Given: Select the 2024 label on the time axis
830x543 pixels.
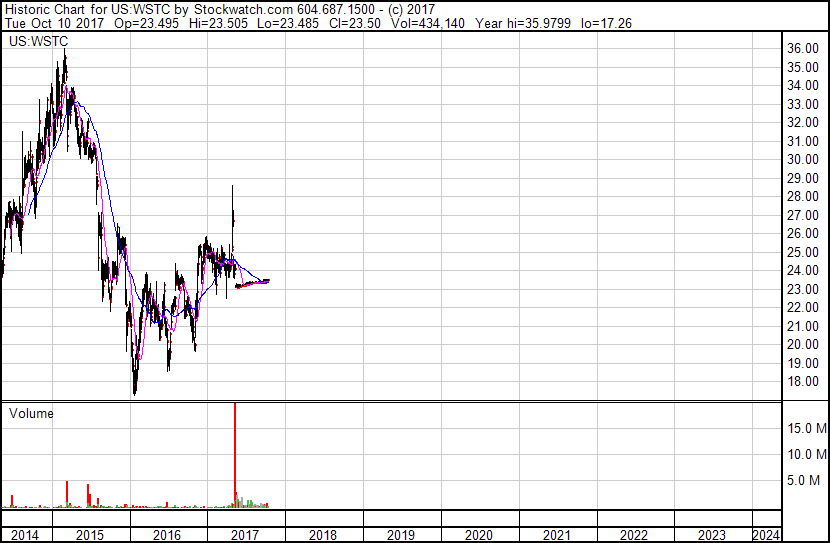Looking at the screenshot, I should pyautogui.click(x=766, y=535).
